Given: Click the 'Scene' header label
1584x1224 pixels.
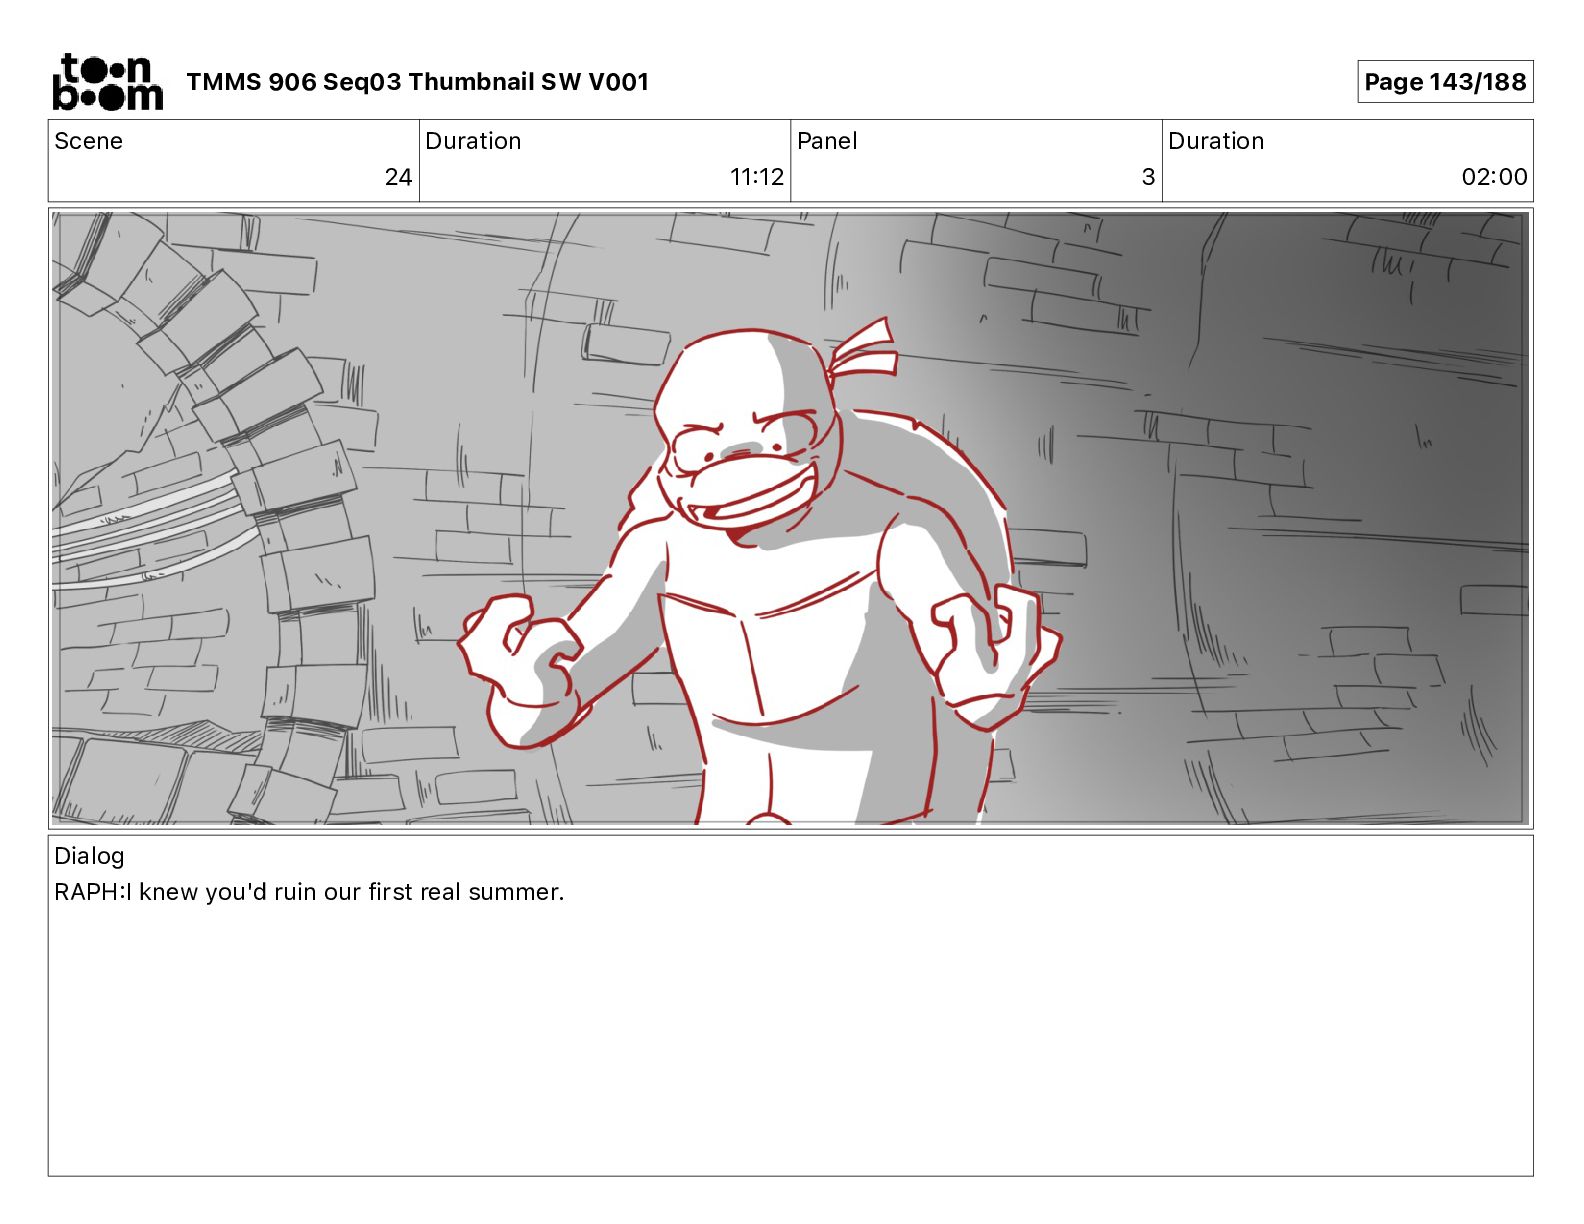Looking at the screenshot, I should 89,141.
